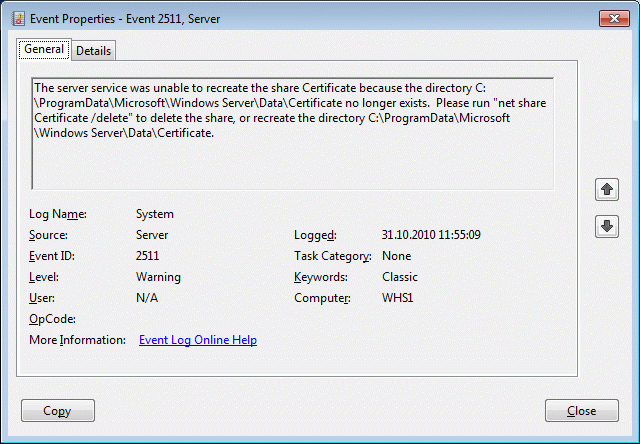Click the User value N/A
Image resolution: width=640 pixels, height=444 pixels.
pos(147,298)
